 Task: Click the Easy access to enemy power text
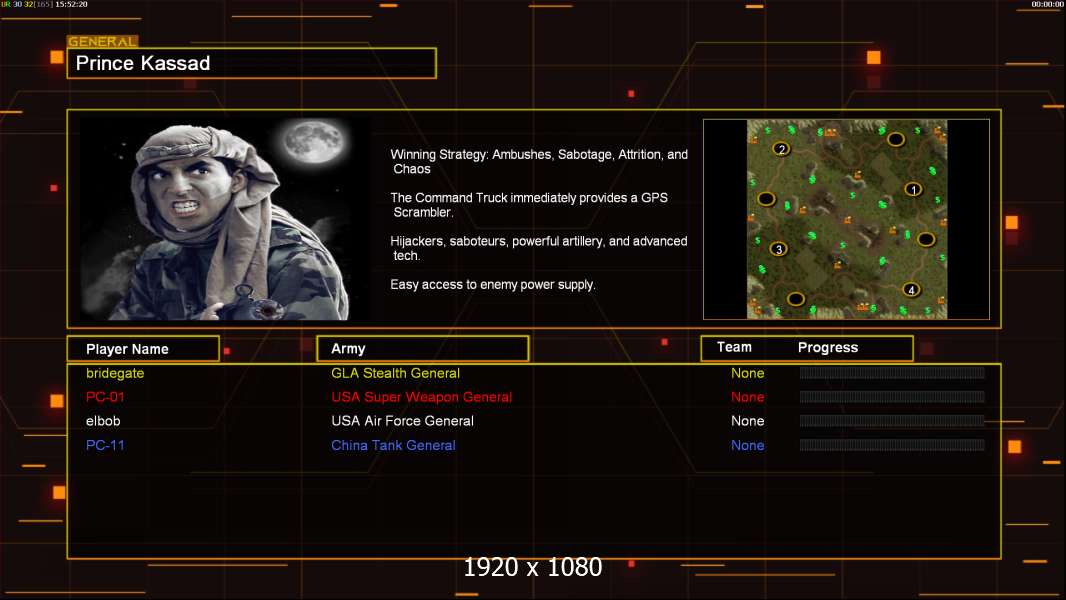pyautogui.click(x=492, y=285)
